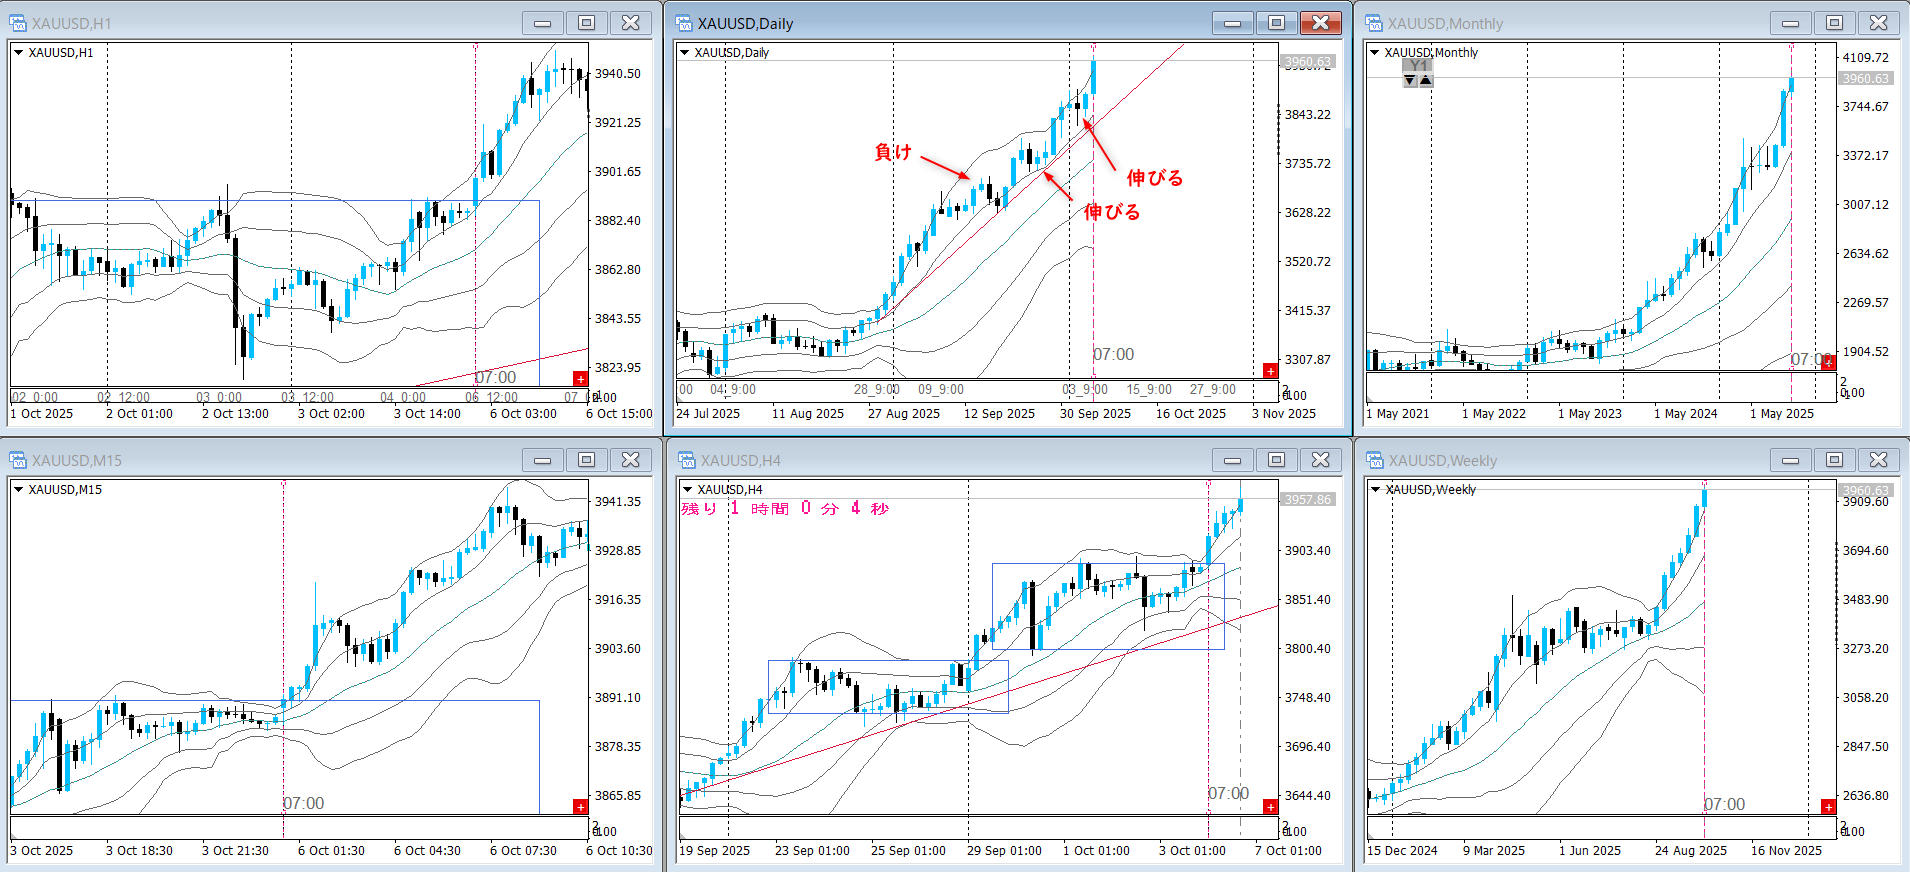Expand the XAUUSD,H1 chart dropdown triangle

[x=18, y=52]
